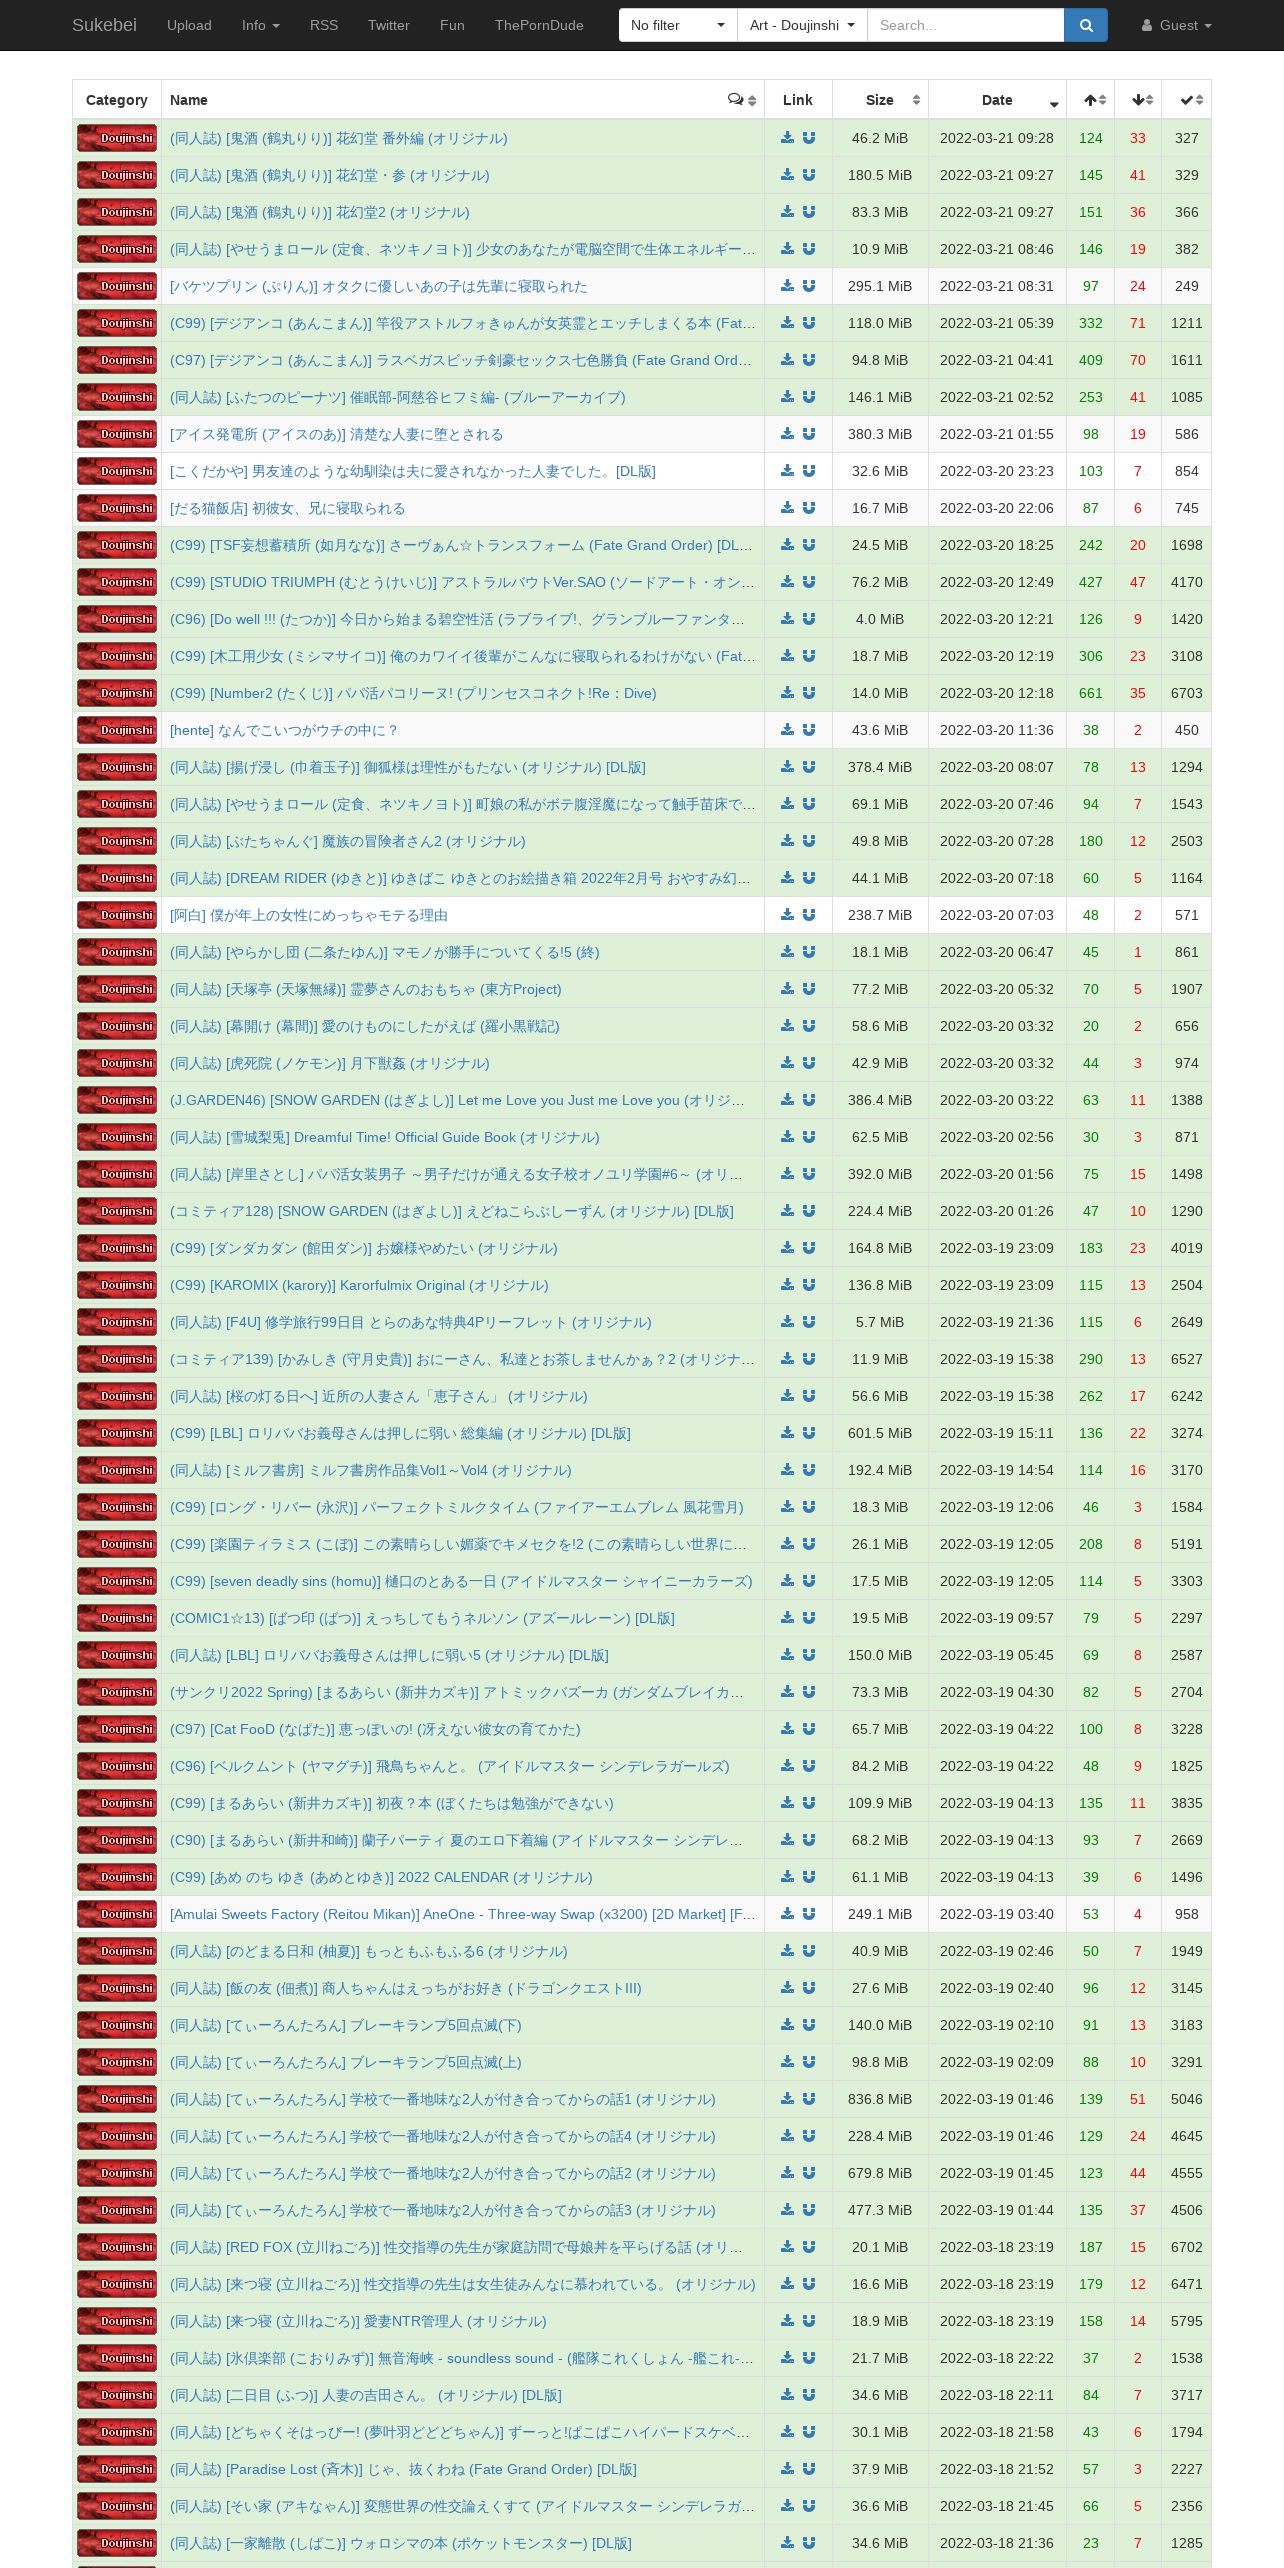This screenshot has width=1284, height=2568.
Task: Sort by completed downloads checkmark header
Action: click(x=1187, y=100)
